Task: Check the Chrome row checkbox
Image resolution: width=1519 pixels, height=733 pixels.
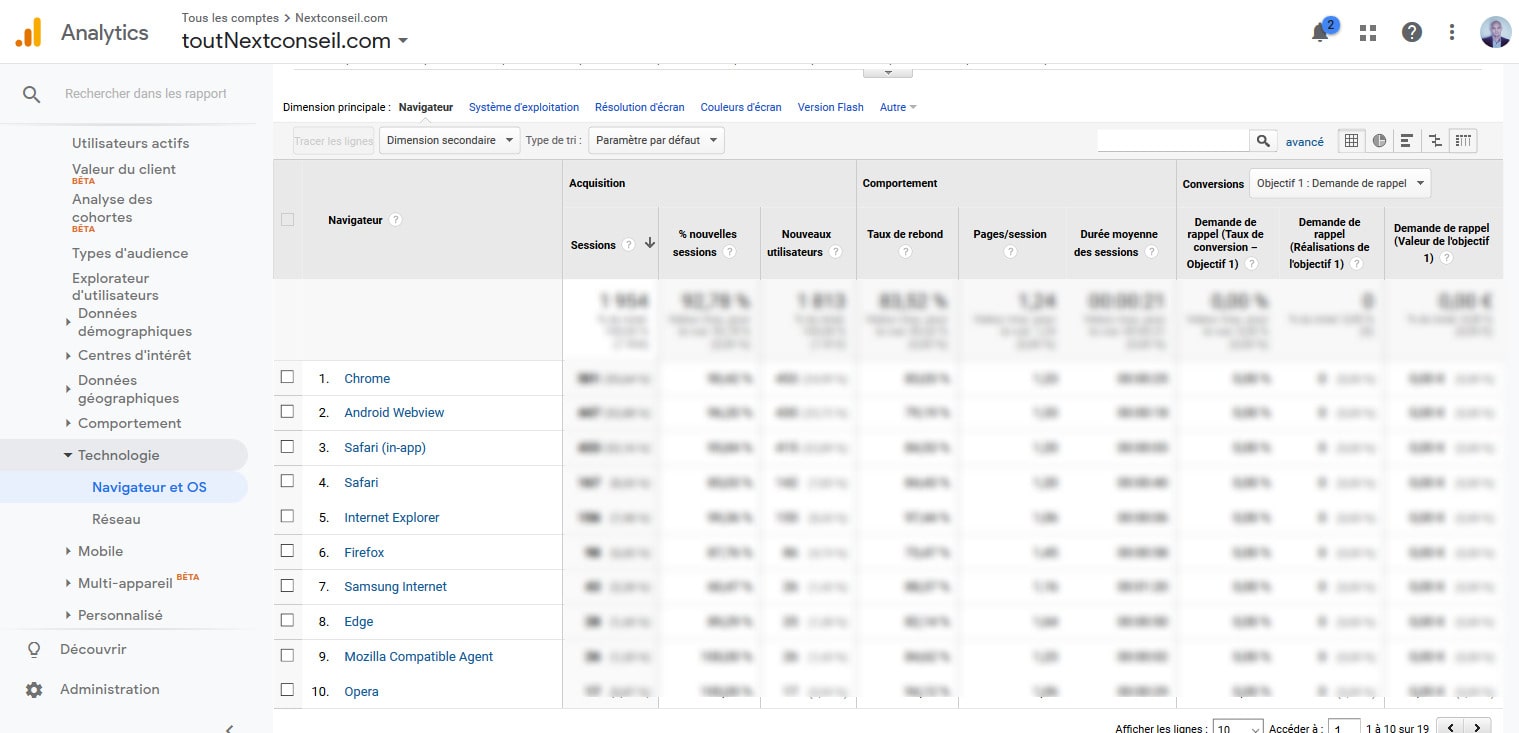Action: click(288, 377)
